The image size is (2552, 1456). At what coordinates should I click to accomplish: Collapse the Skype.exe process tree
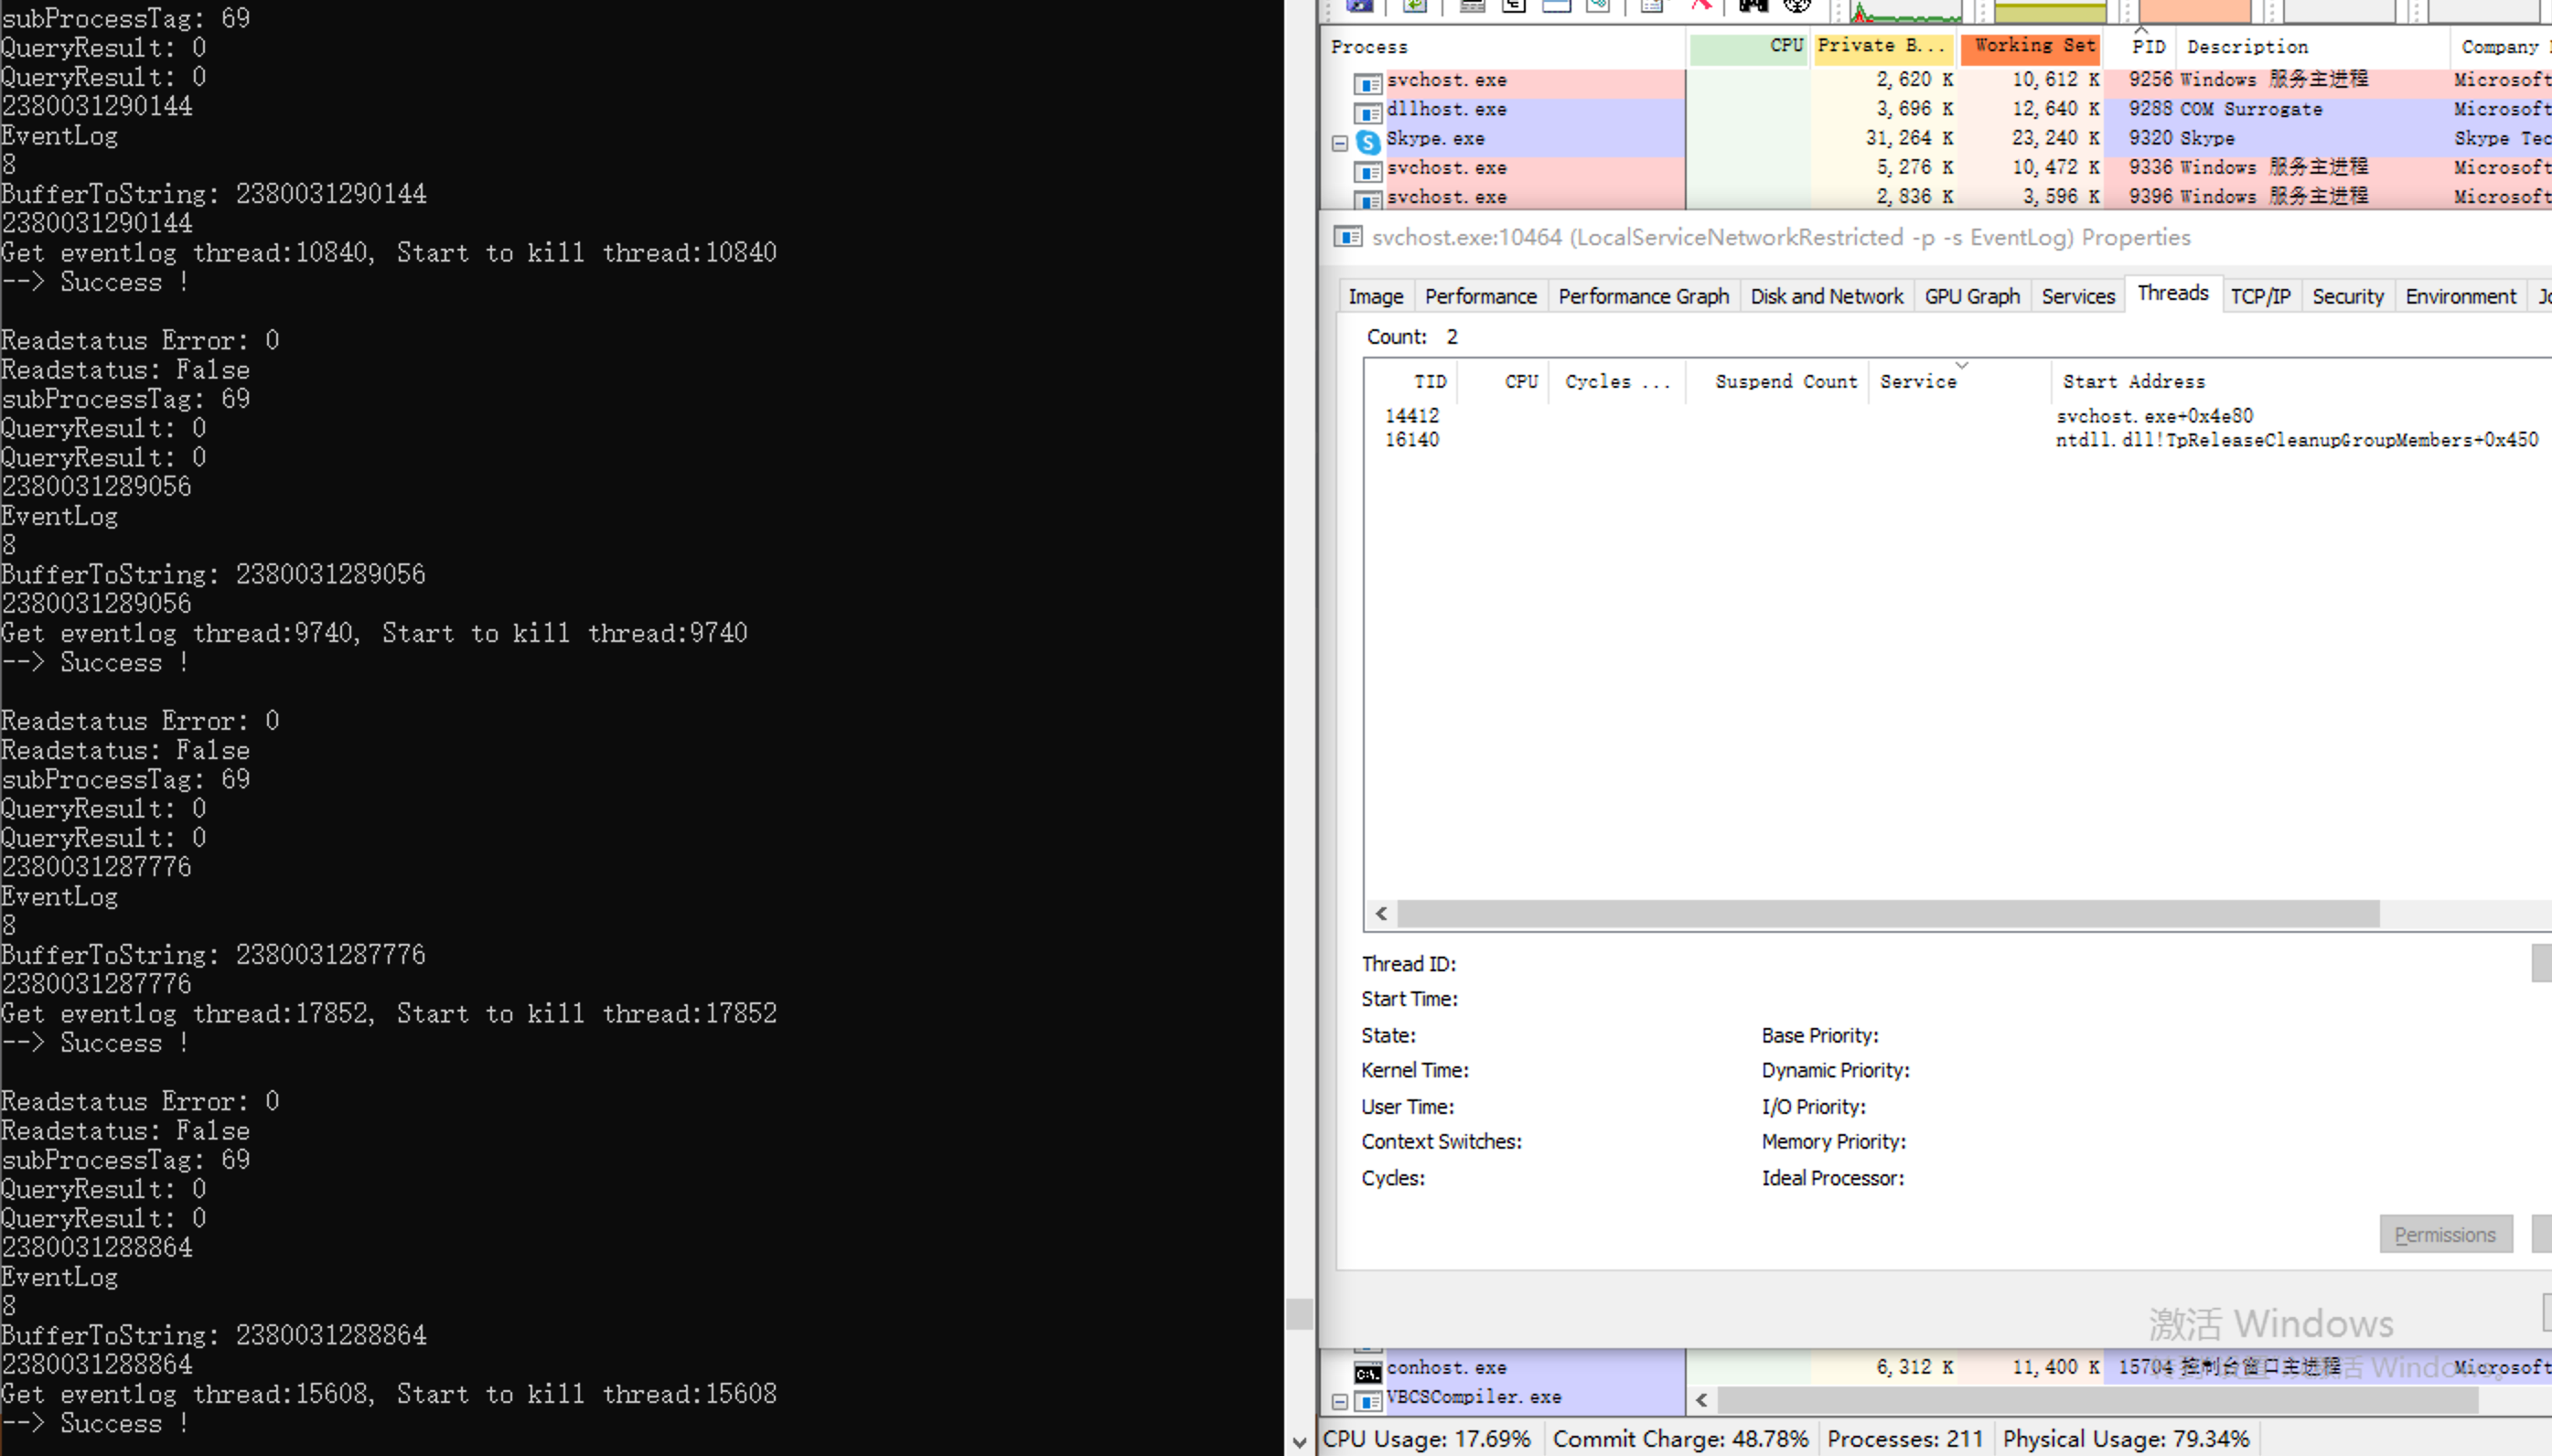(1340, 143)
